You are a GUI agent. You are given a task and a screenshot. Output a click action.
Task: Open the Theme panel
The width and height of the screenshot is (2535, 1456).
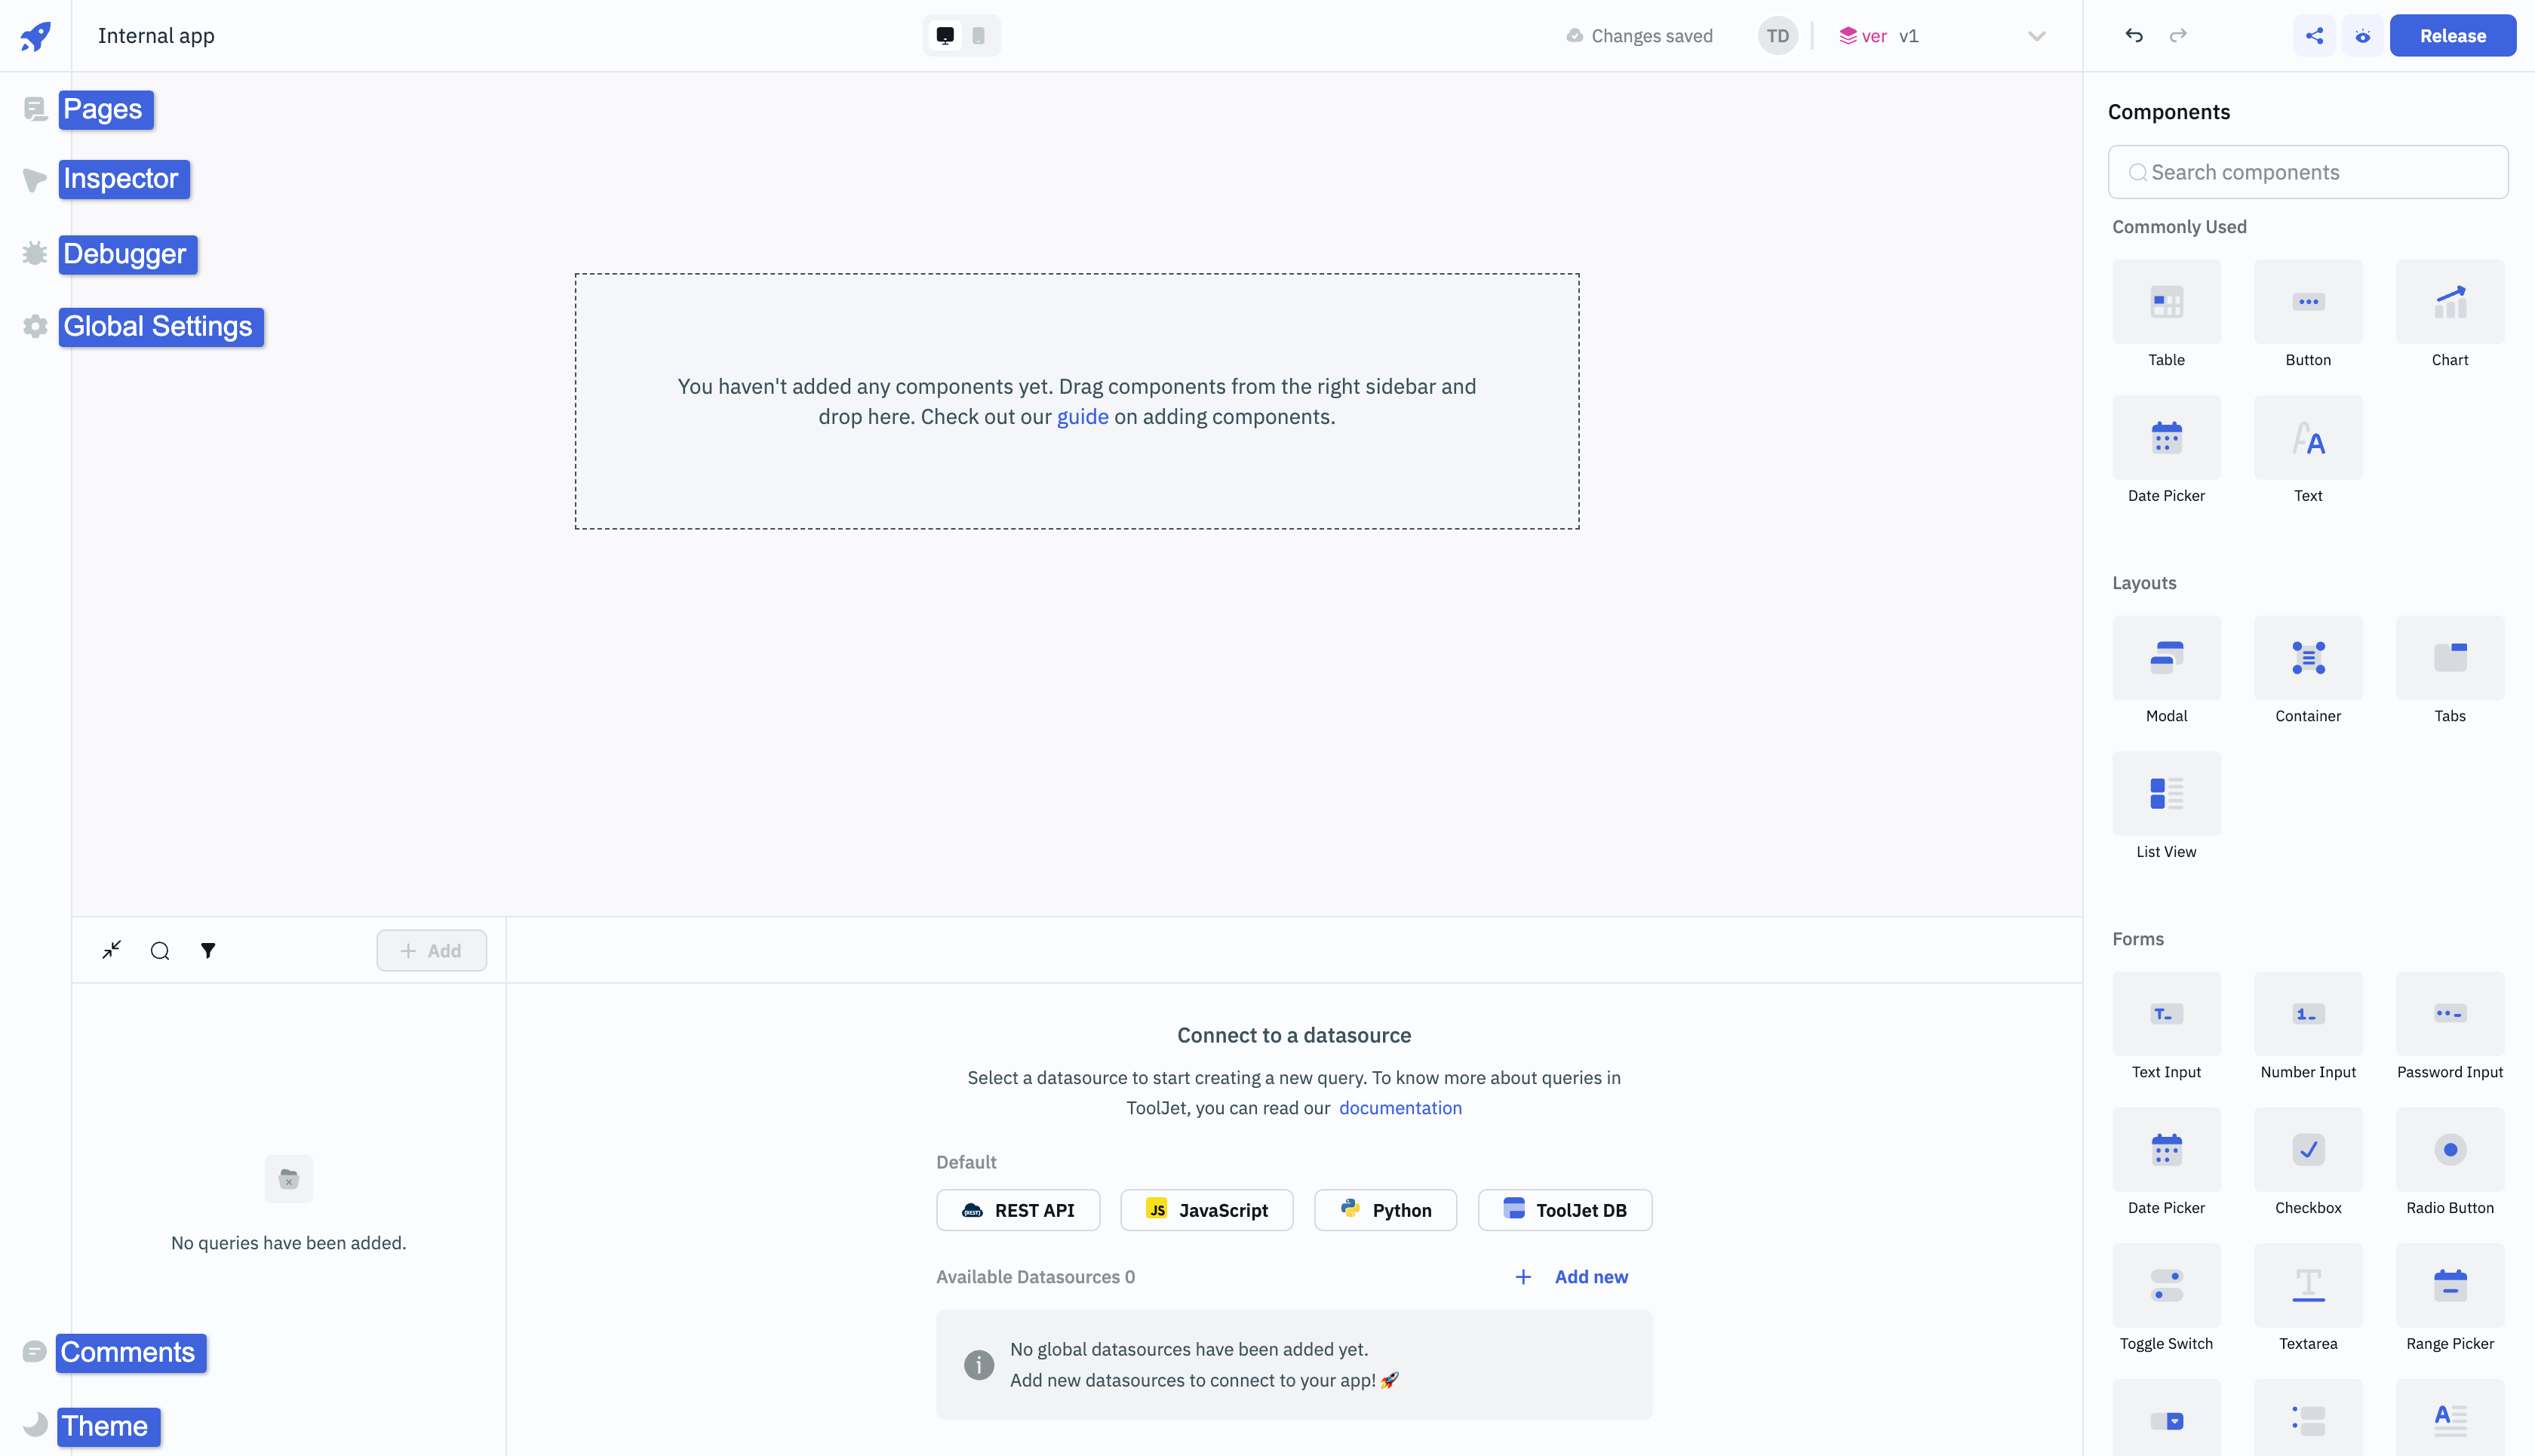[x=104, y=1424]
